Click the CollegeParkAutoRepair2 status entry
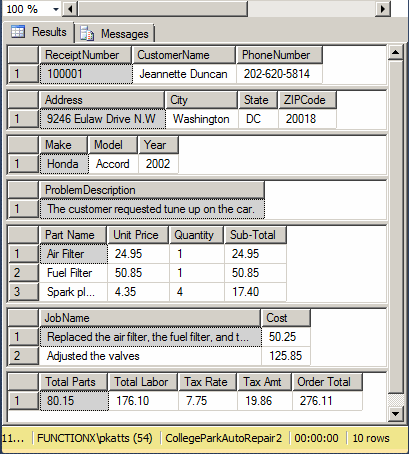The height and width of the screenshot is (454, 409). (x=223, y=438)
